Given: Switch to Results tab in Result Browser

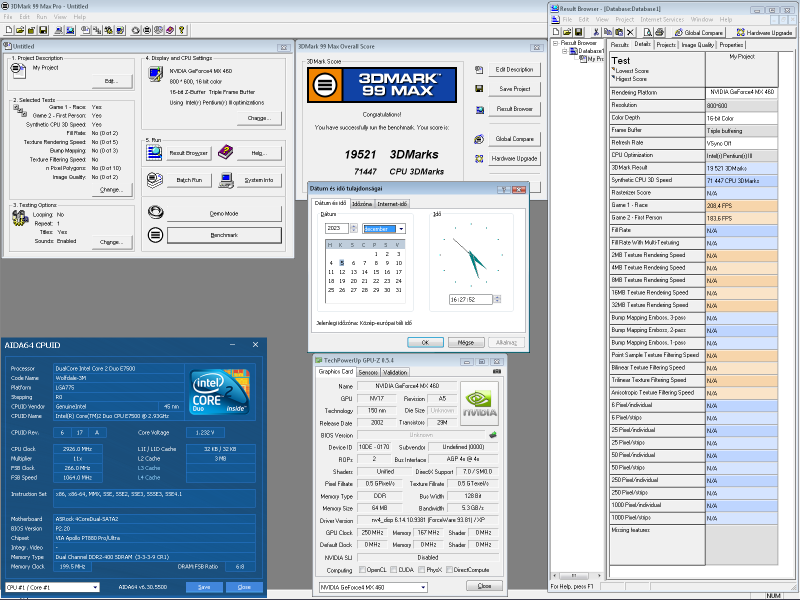Looking at the screenshot, I should click(619, 45).
